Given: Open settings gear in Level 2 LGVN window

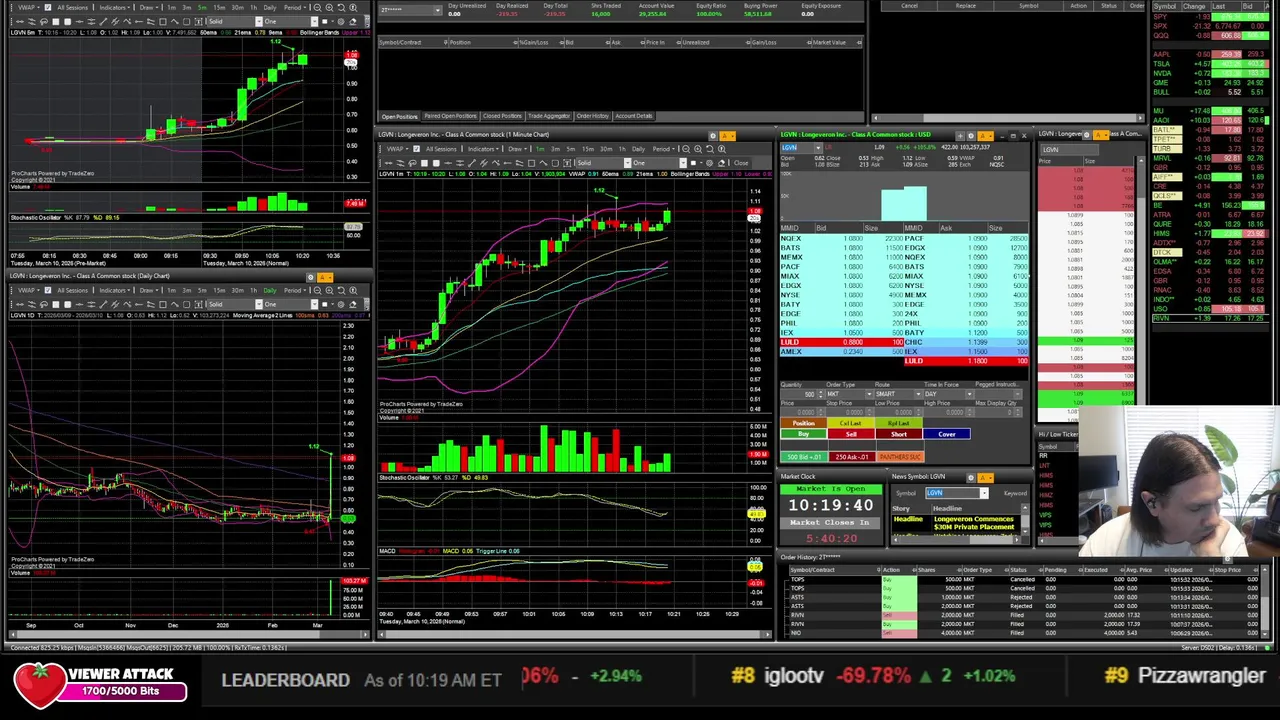Looking at the screenshot, I should 970,135.
